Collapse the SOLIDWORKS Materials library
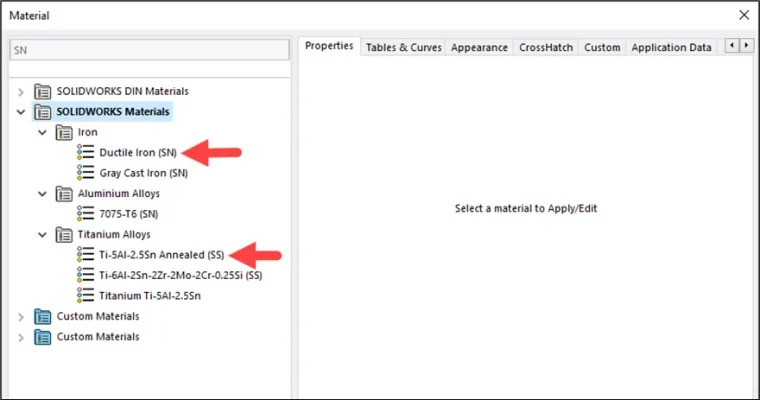Viewport: 760px width, 400px height. pos(21,112)
